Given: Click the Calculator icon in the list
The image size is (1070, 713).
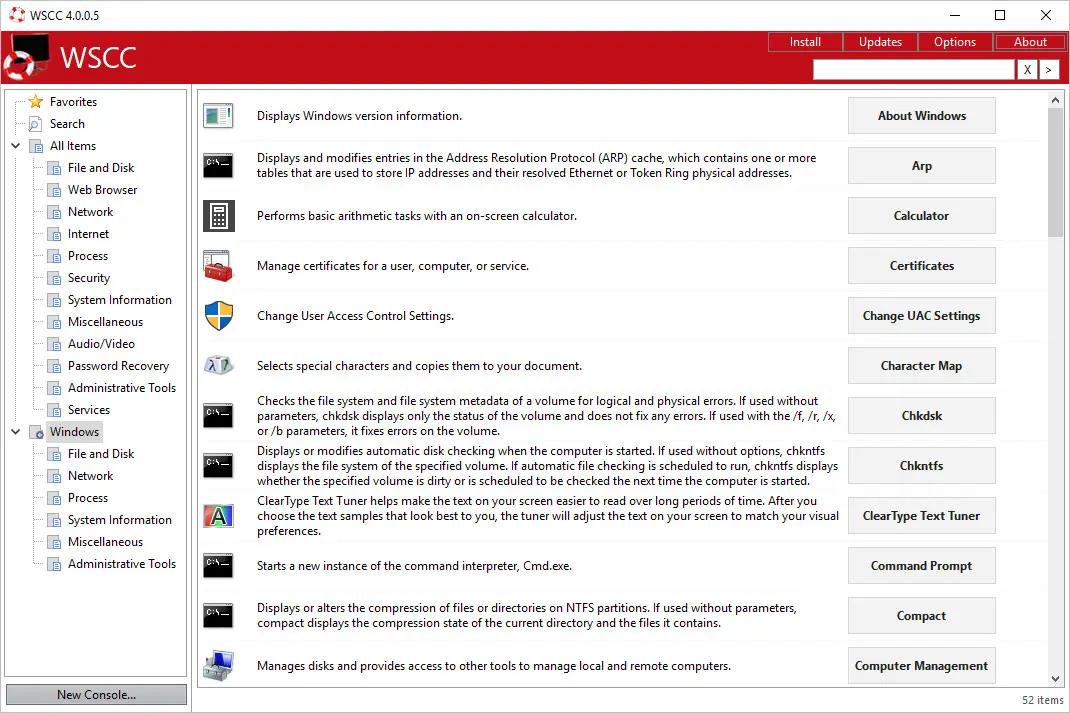Looking at the screenshot, I should [x=218, y=216].
